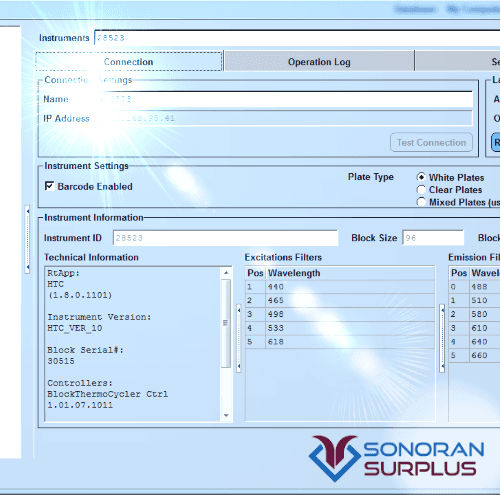Click the Instrument ID input field
Viewport: 500px width, 495px height.
click(x=225, y=238)
